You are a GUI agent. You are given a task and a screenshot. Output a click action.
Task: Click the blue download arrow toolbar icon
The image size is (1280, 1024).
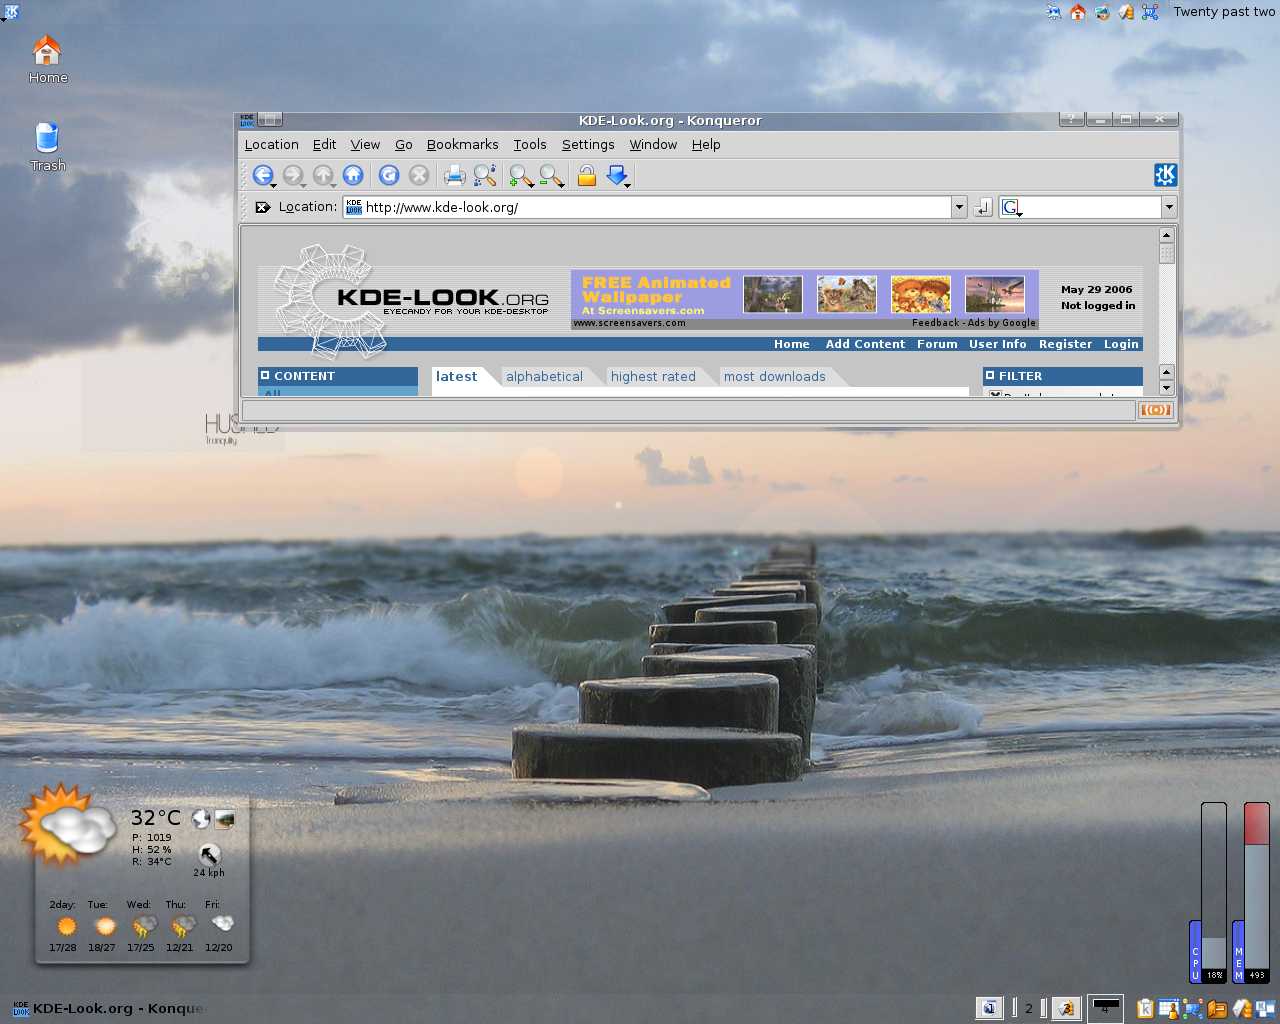[x=617, y=176]
